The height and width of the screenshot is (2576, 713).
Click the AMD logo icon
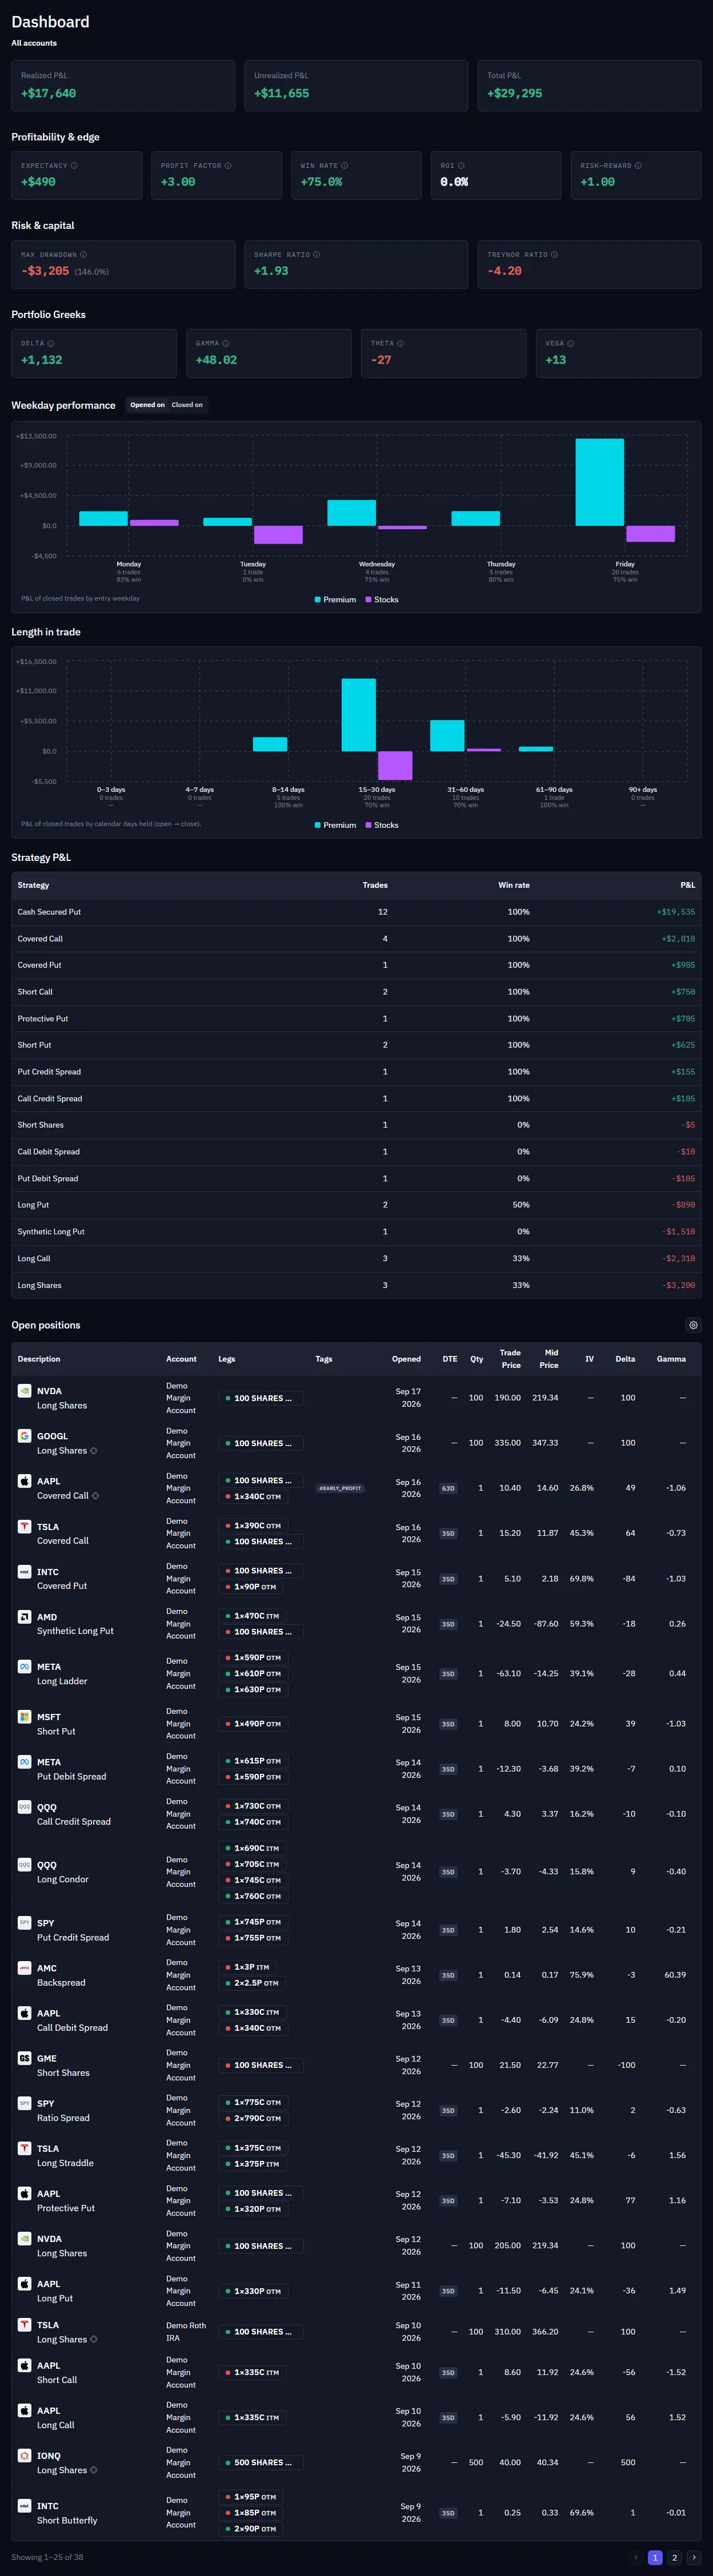[25, 1616]
